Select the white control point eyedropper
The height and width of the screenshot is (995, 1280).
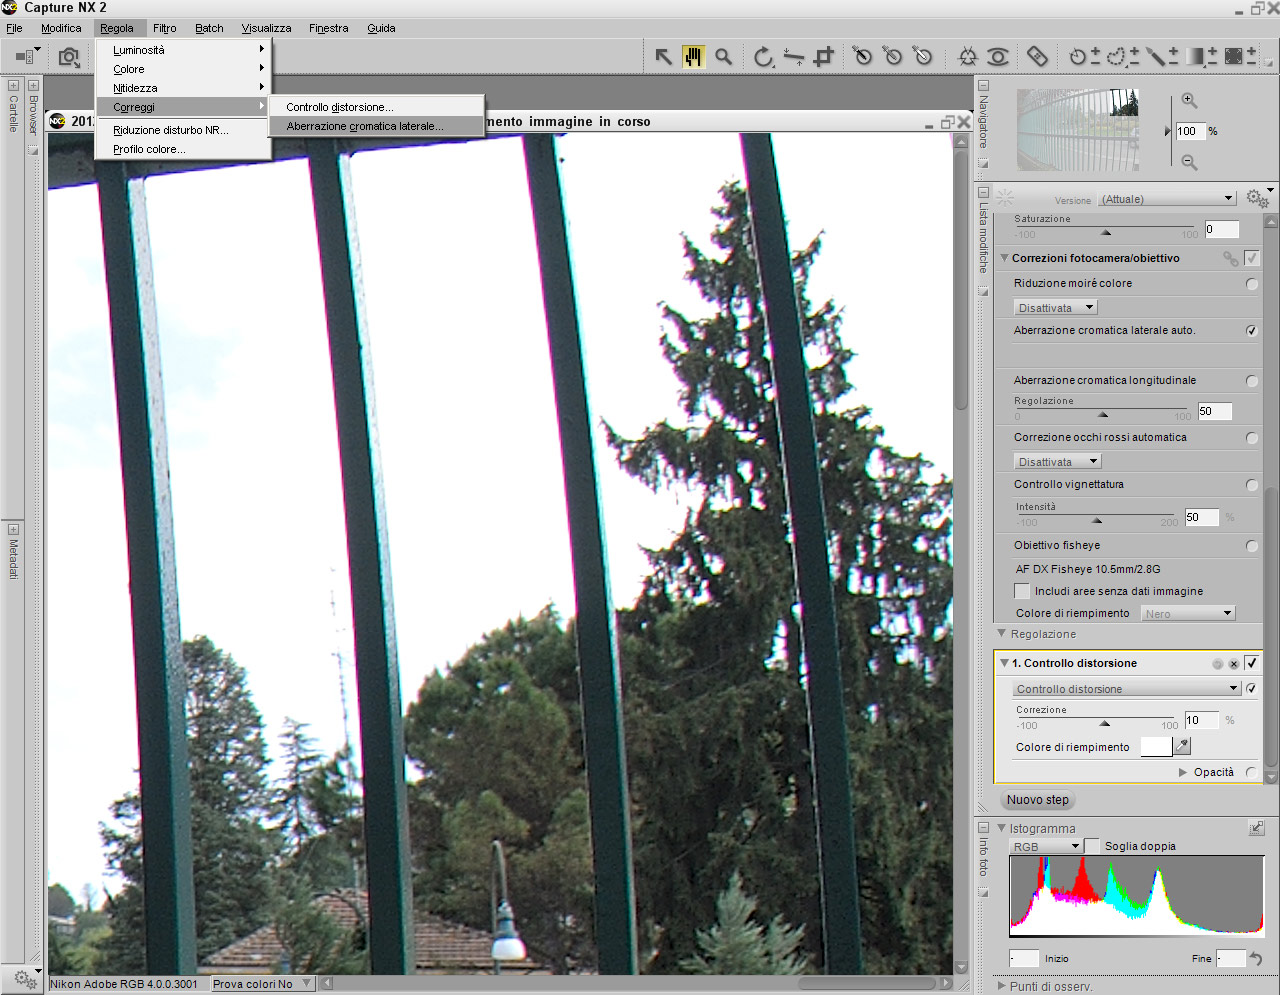[922, 57]
